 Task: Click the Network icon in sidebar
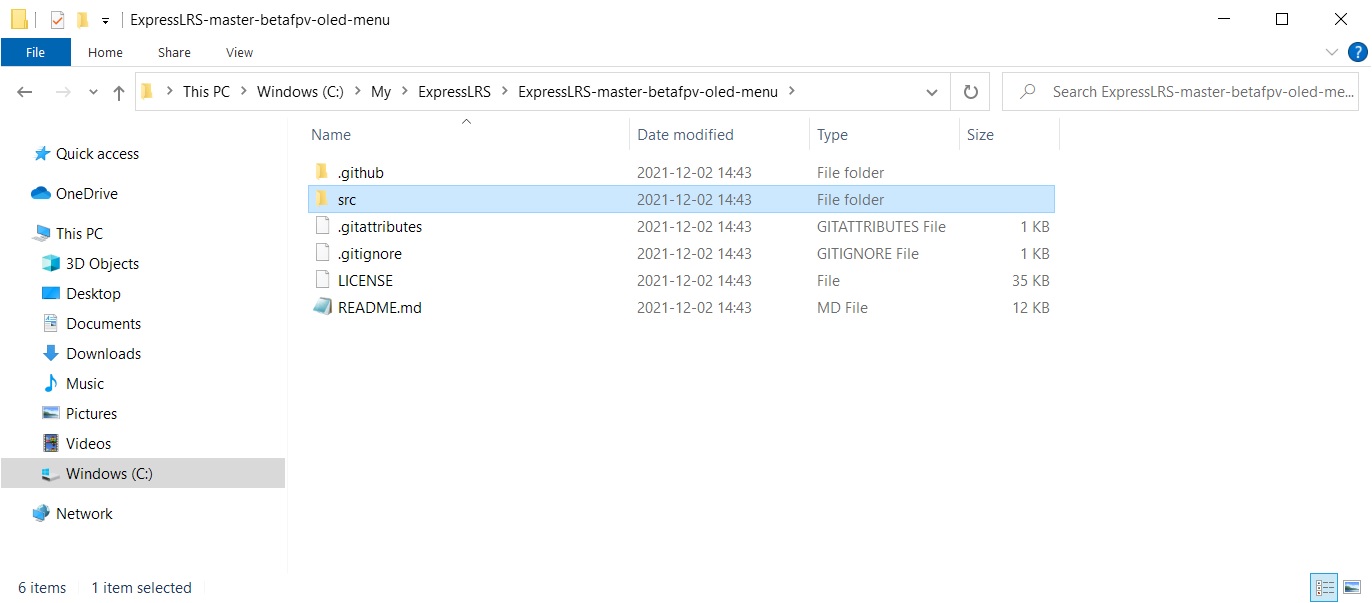click(41, 513)
